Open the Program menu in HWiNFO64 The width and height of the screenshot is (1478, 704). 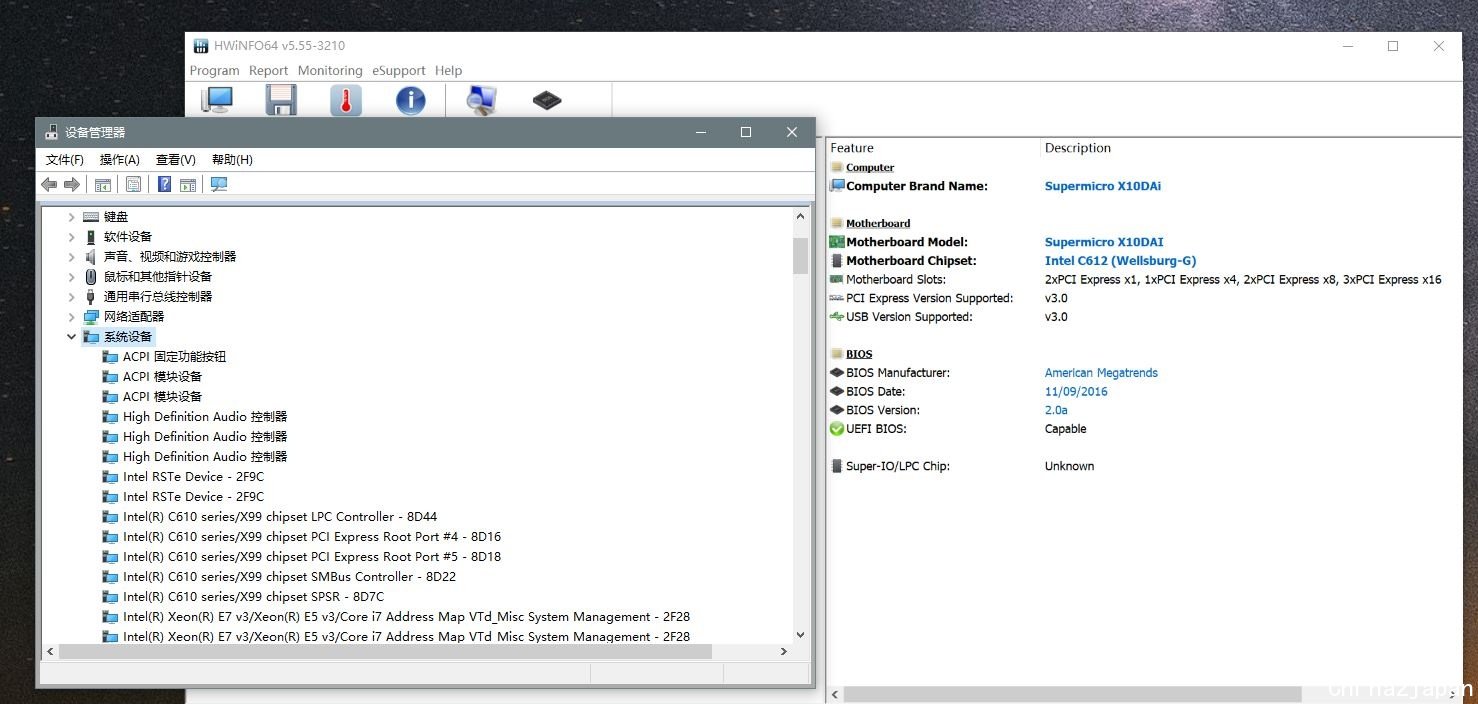click(x=215, y=71)
